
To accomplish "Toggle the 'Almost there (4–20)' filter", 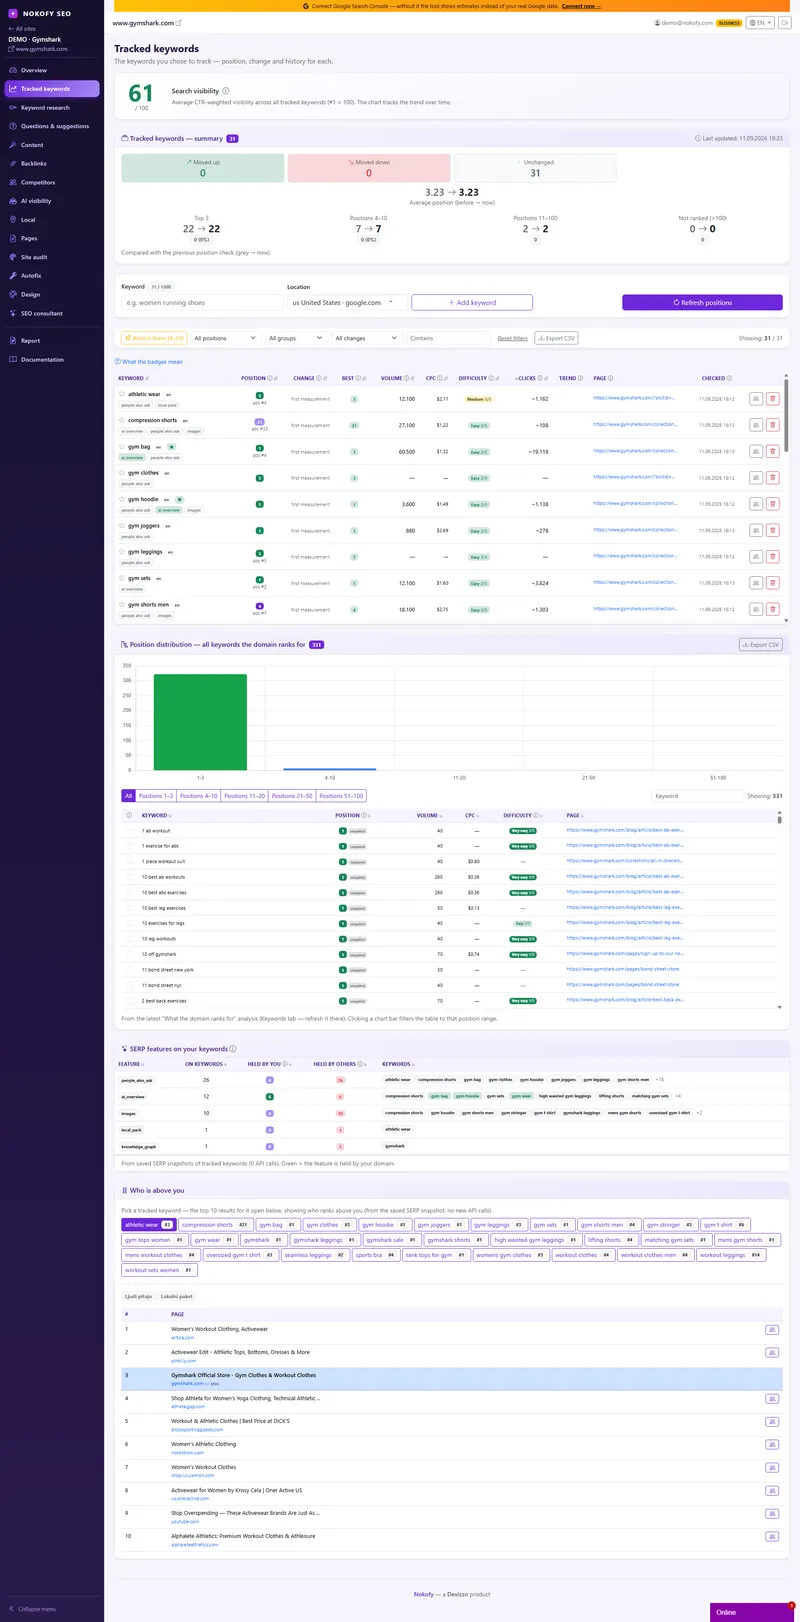I will click(153, 338).
